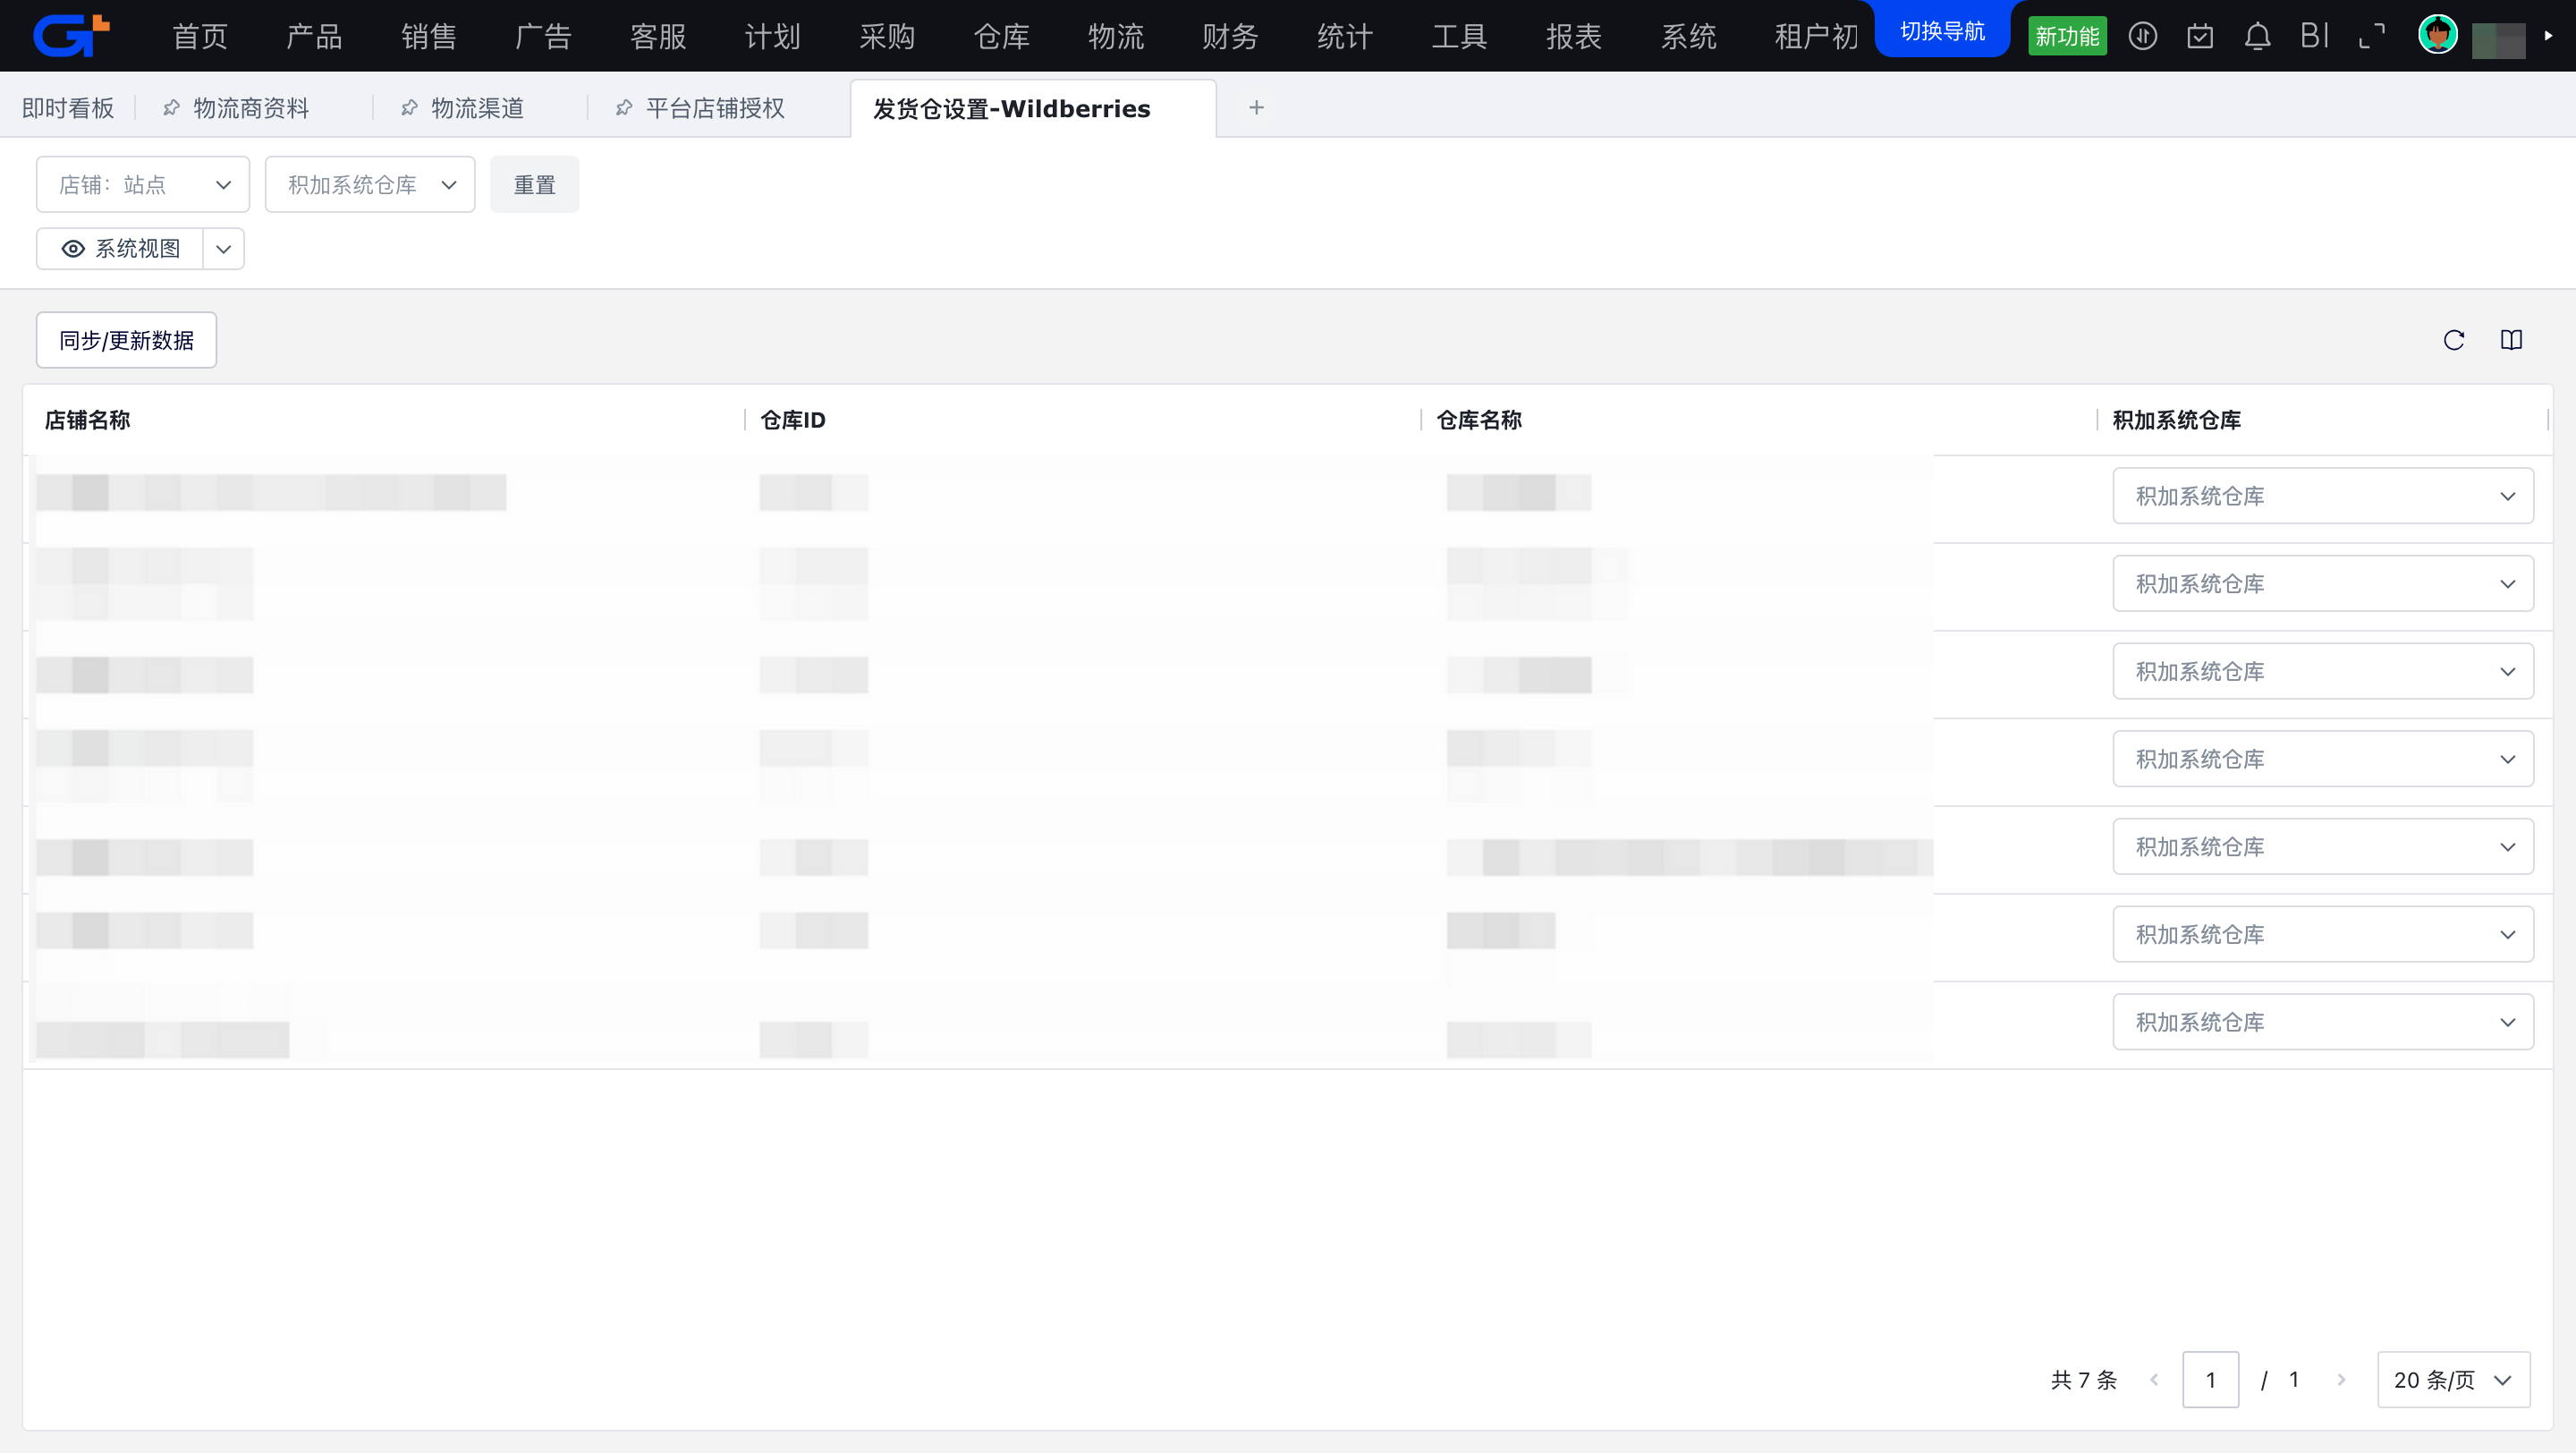Click the 重置 reset button
The width and height of the screenshot is (2576, 1453).
534,185
